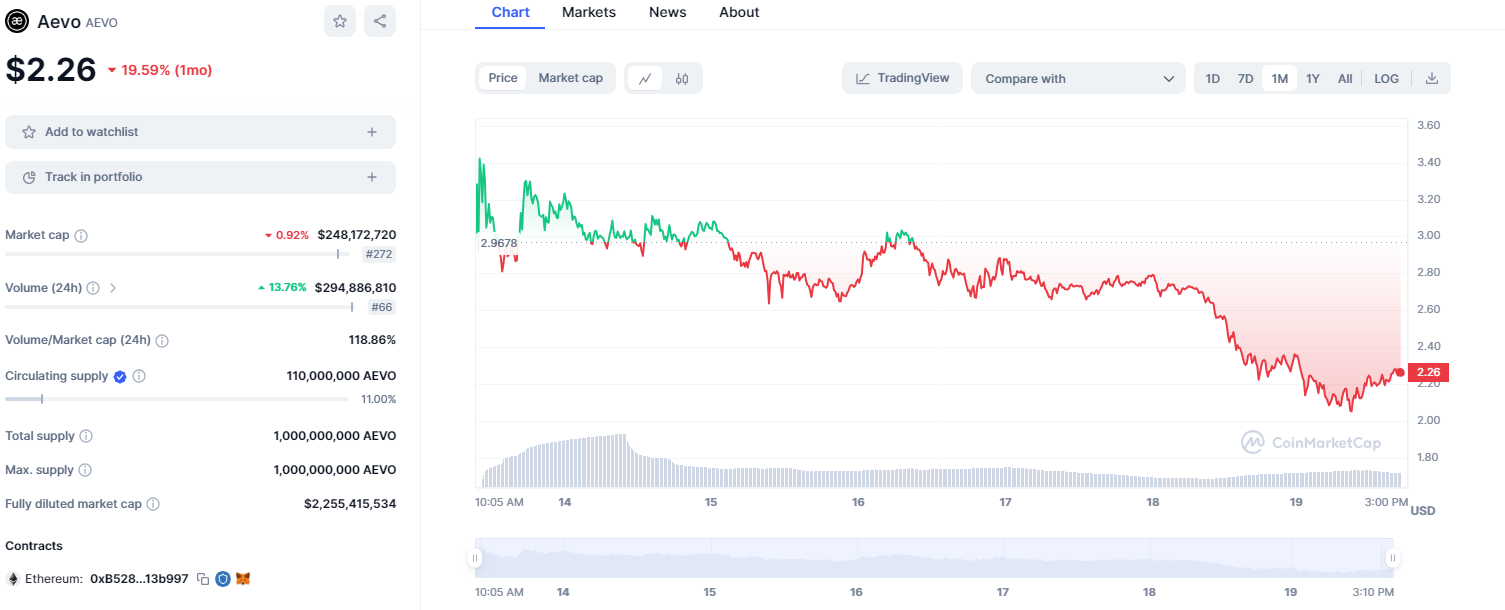This screenshot has width=1505, height=610.
Task: Select the 7D time range
Action: point(1245,78)
